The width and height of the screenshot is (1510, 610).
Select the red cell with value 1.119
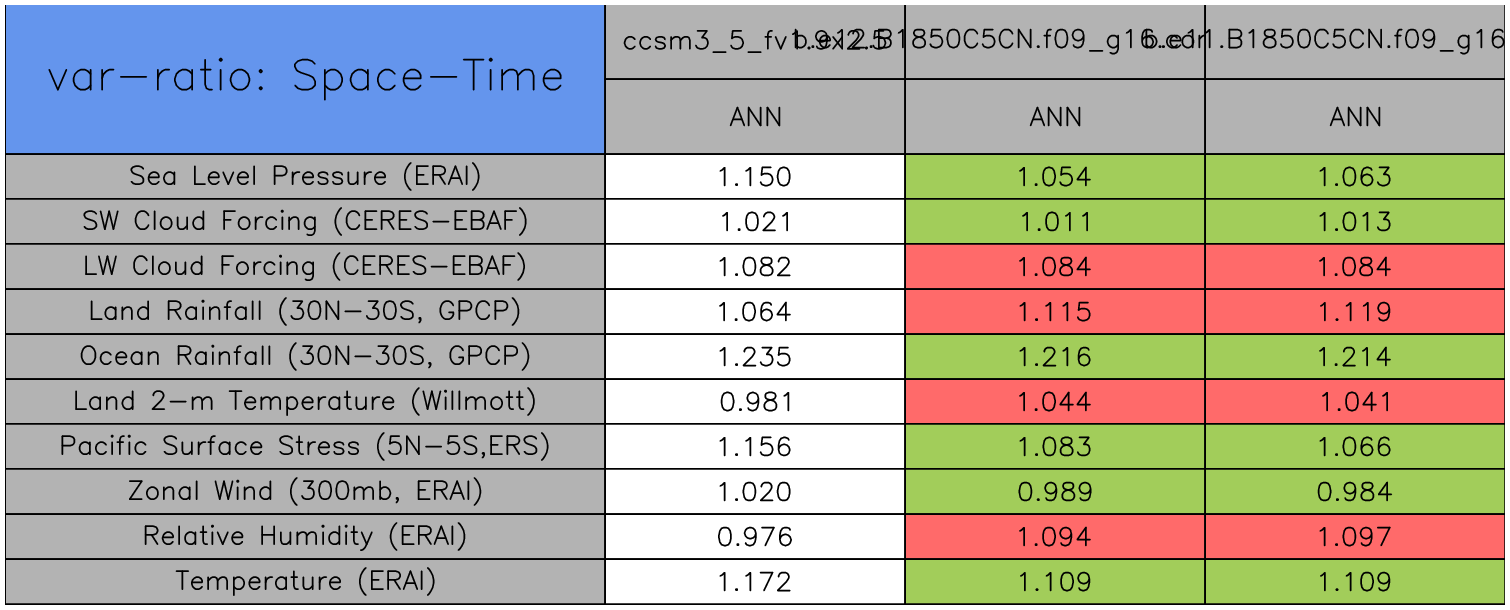[x=1355, y=312]
